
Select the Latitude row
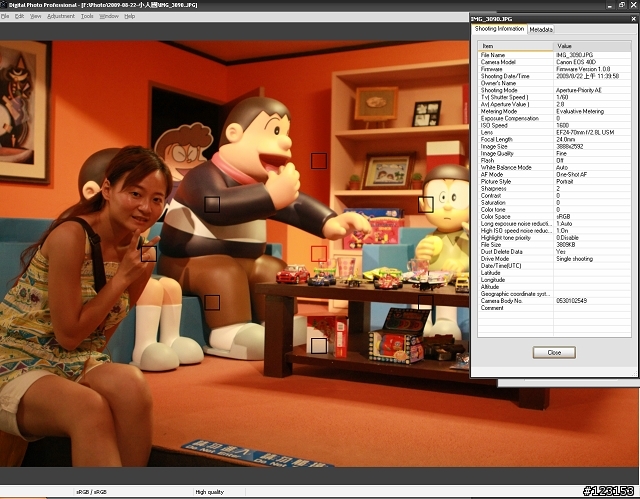tap(554, 273)
